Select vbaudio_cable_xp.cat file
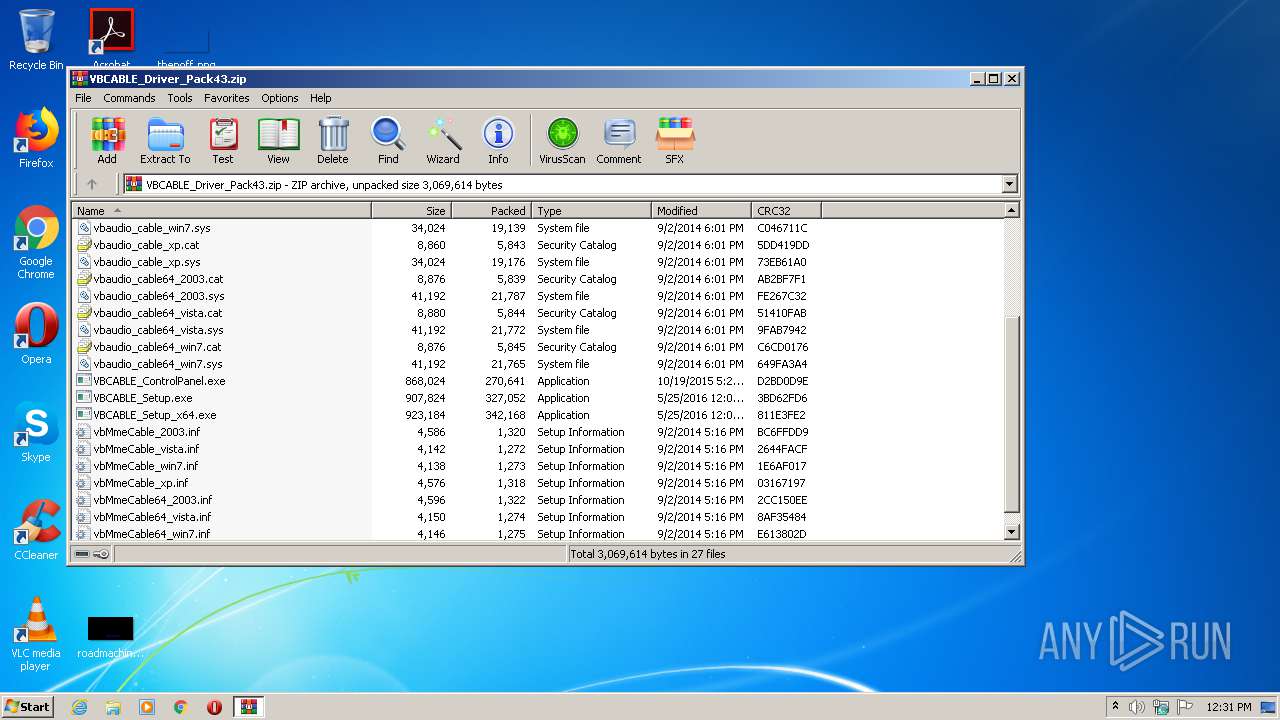 tap(146, 245)
